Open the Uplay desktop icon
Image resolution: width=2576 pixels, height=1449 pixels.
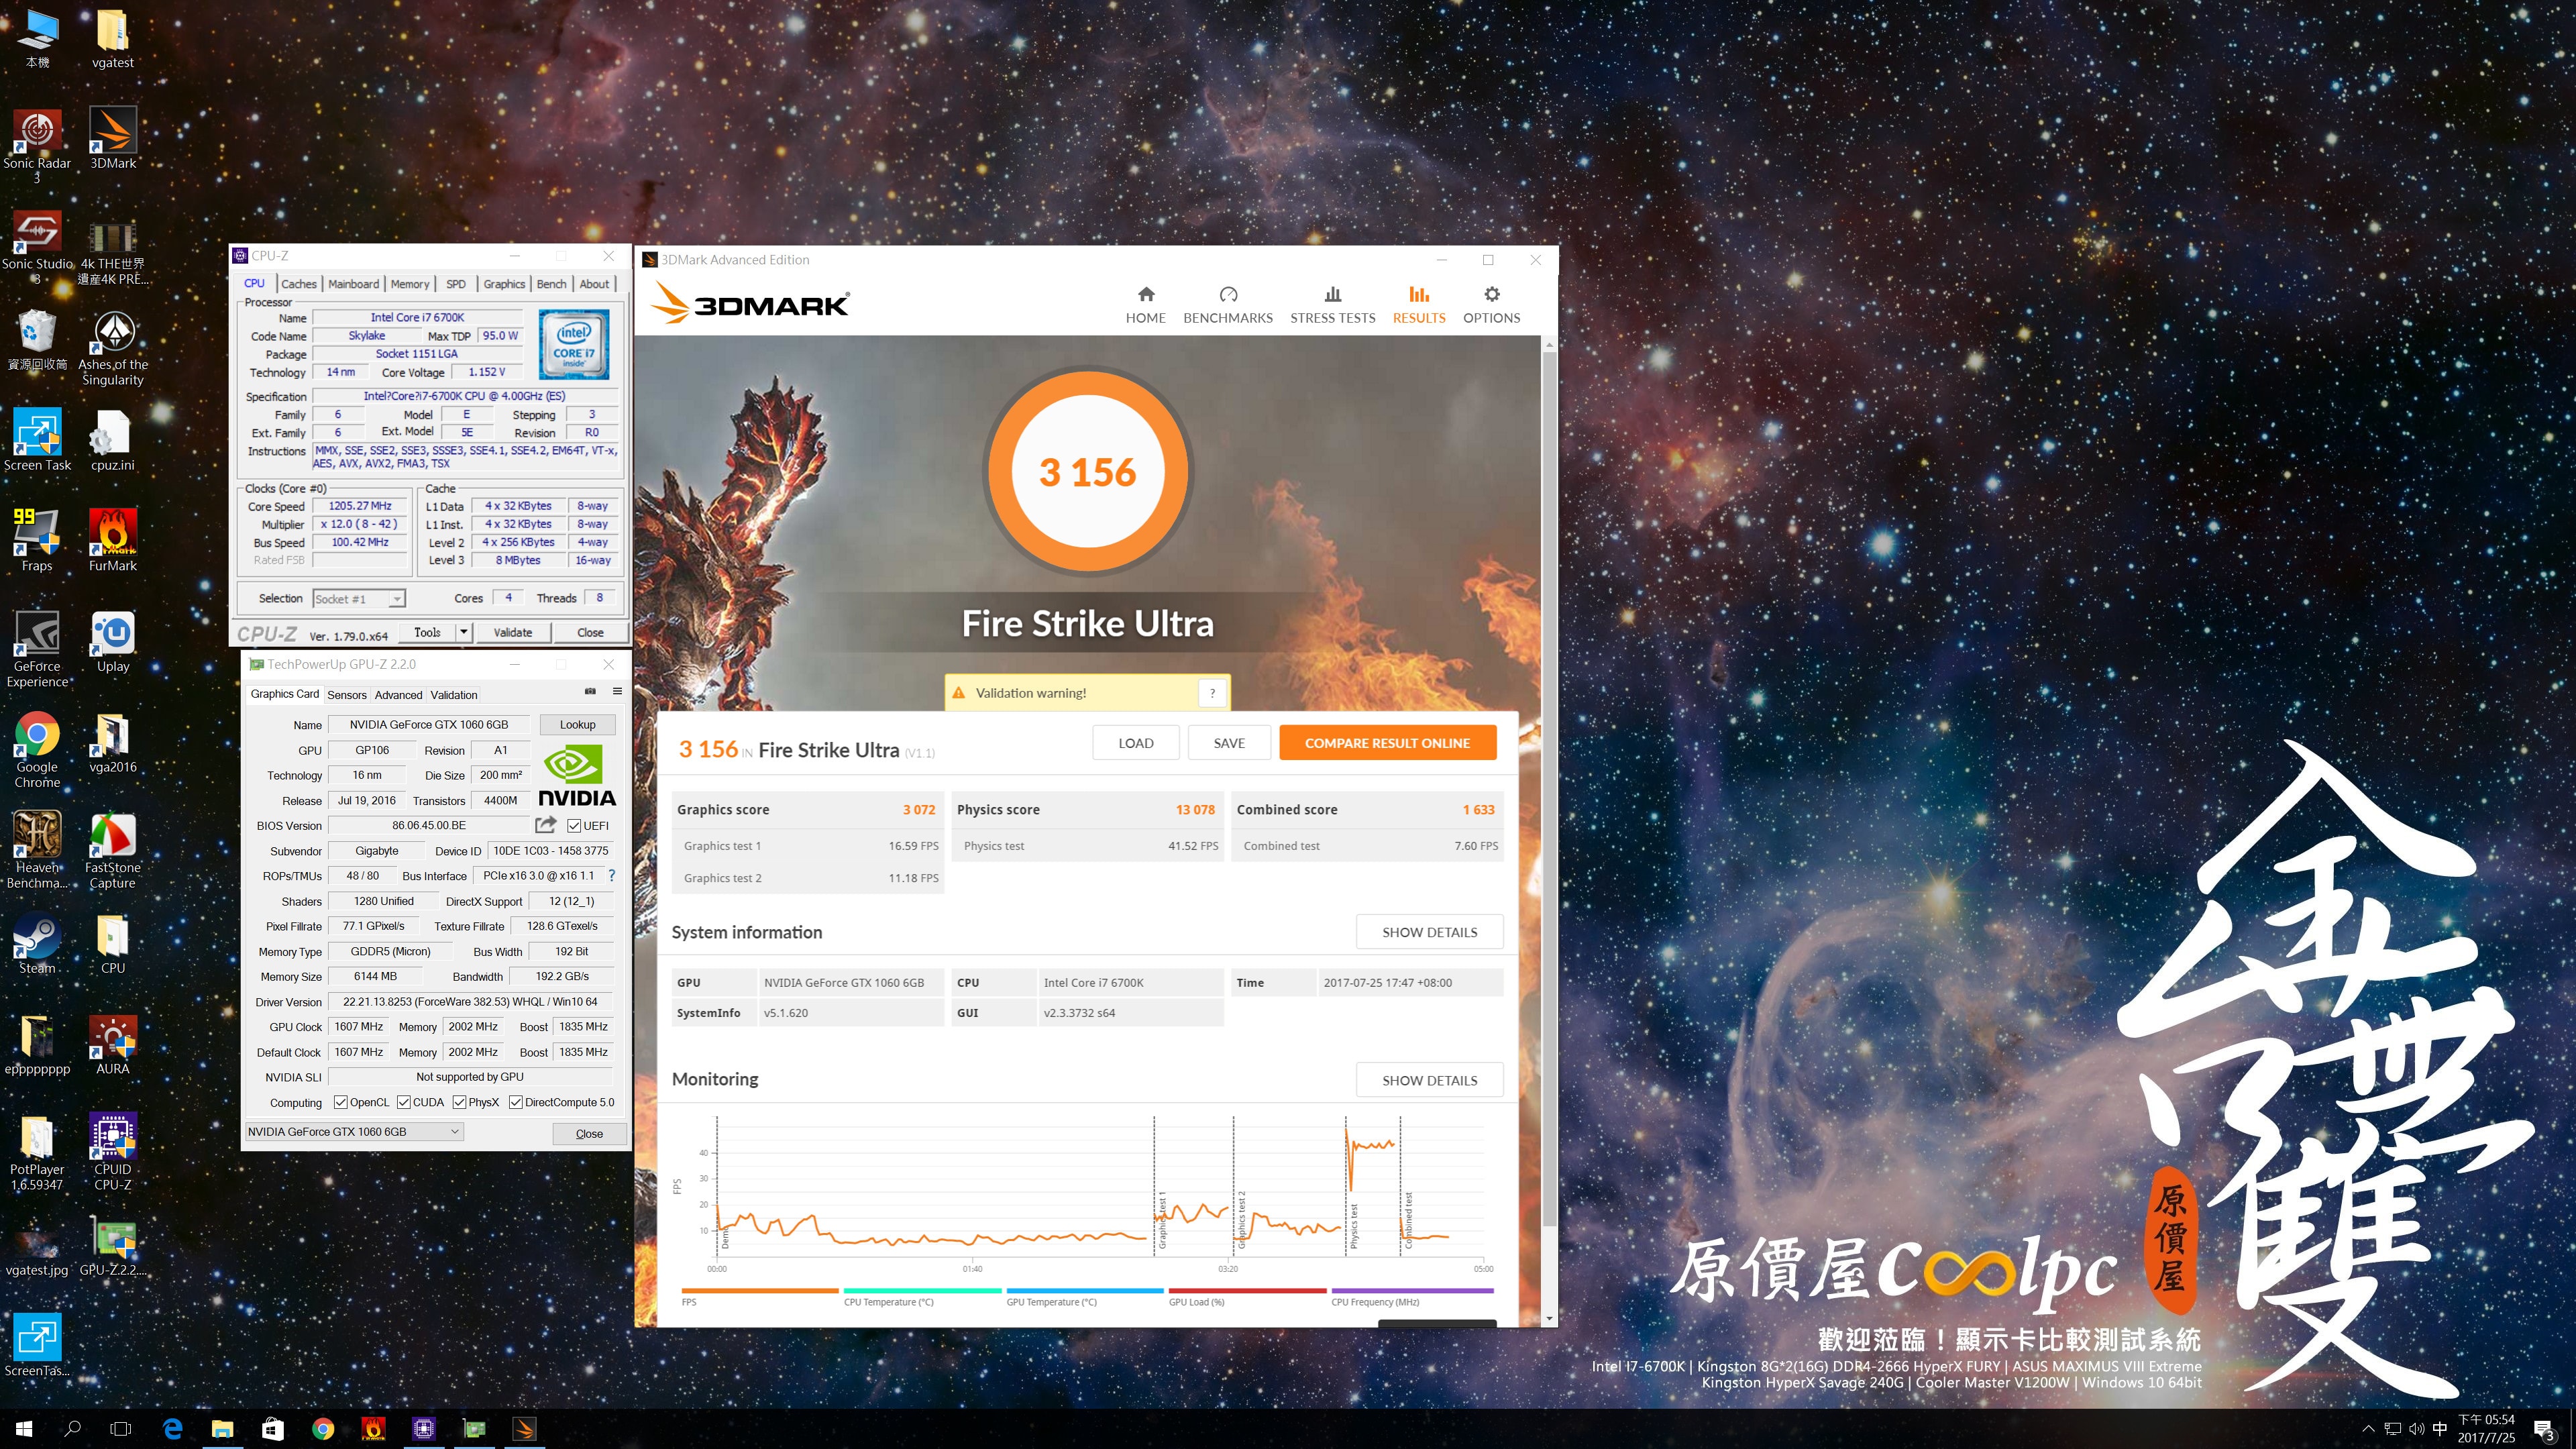pyautogui.click(x=113, y=642)
